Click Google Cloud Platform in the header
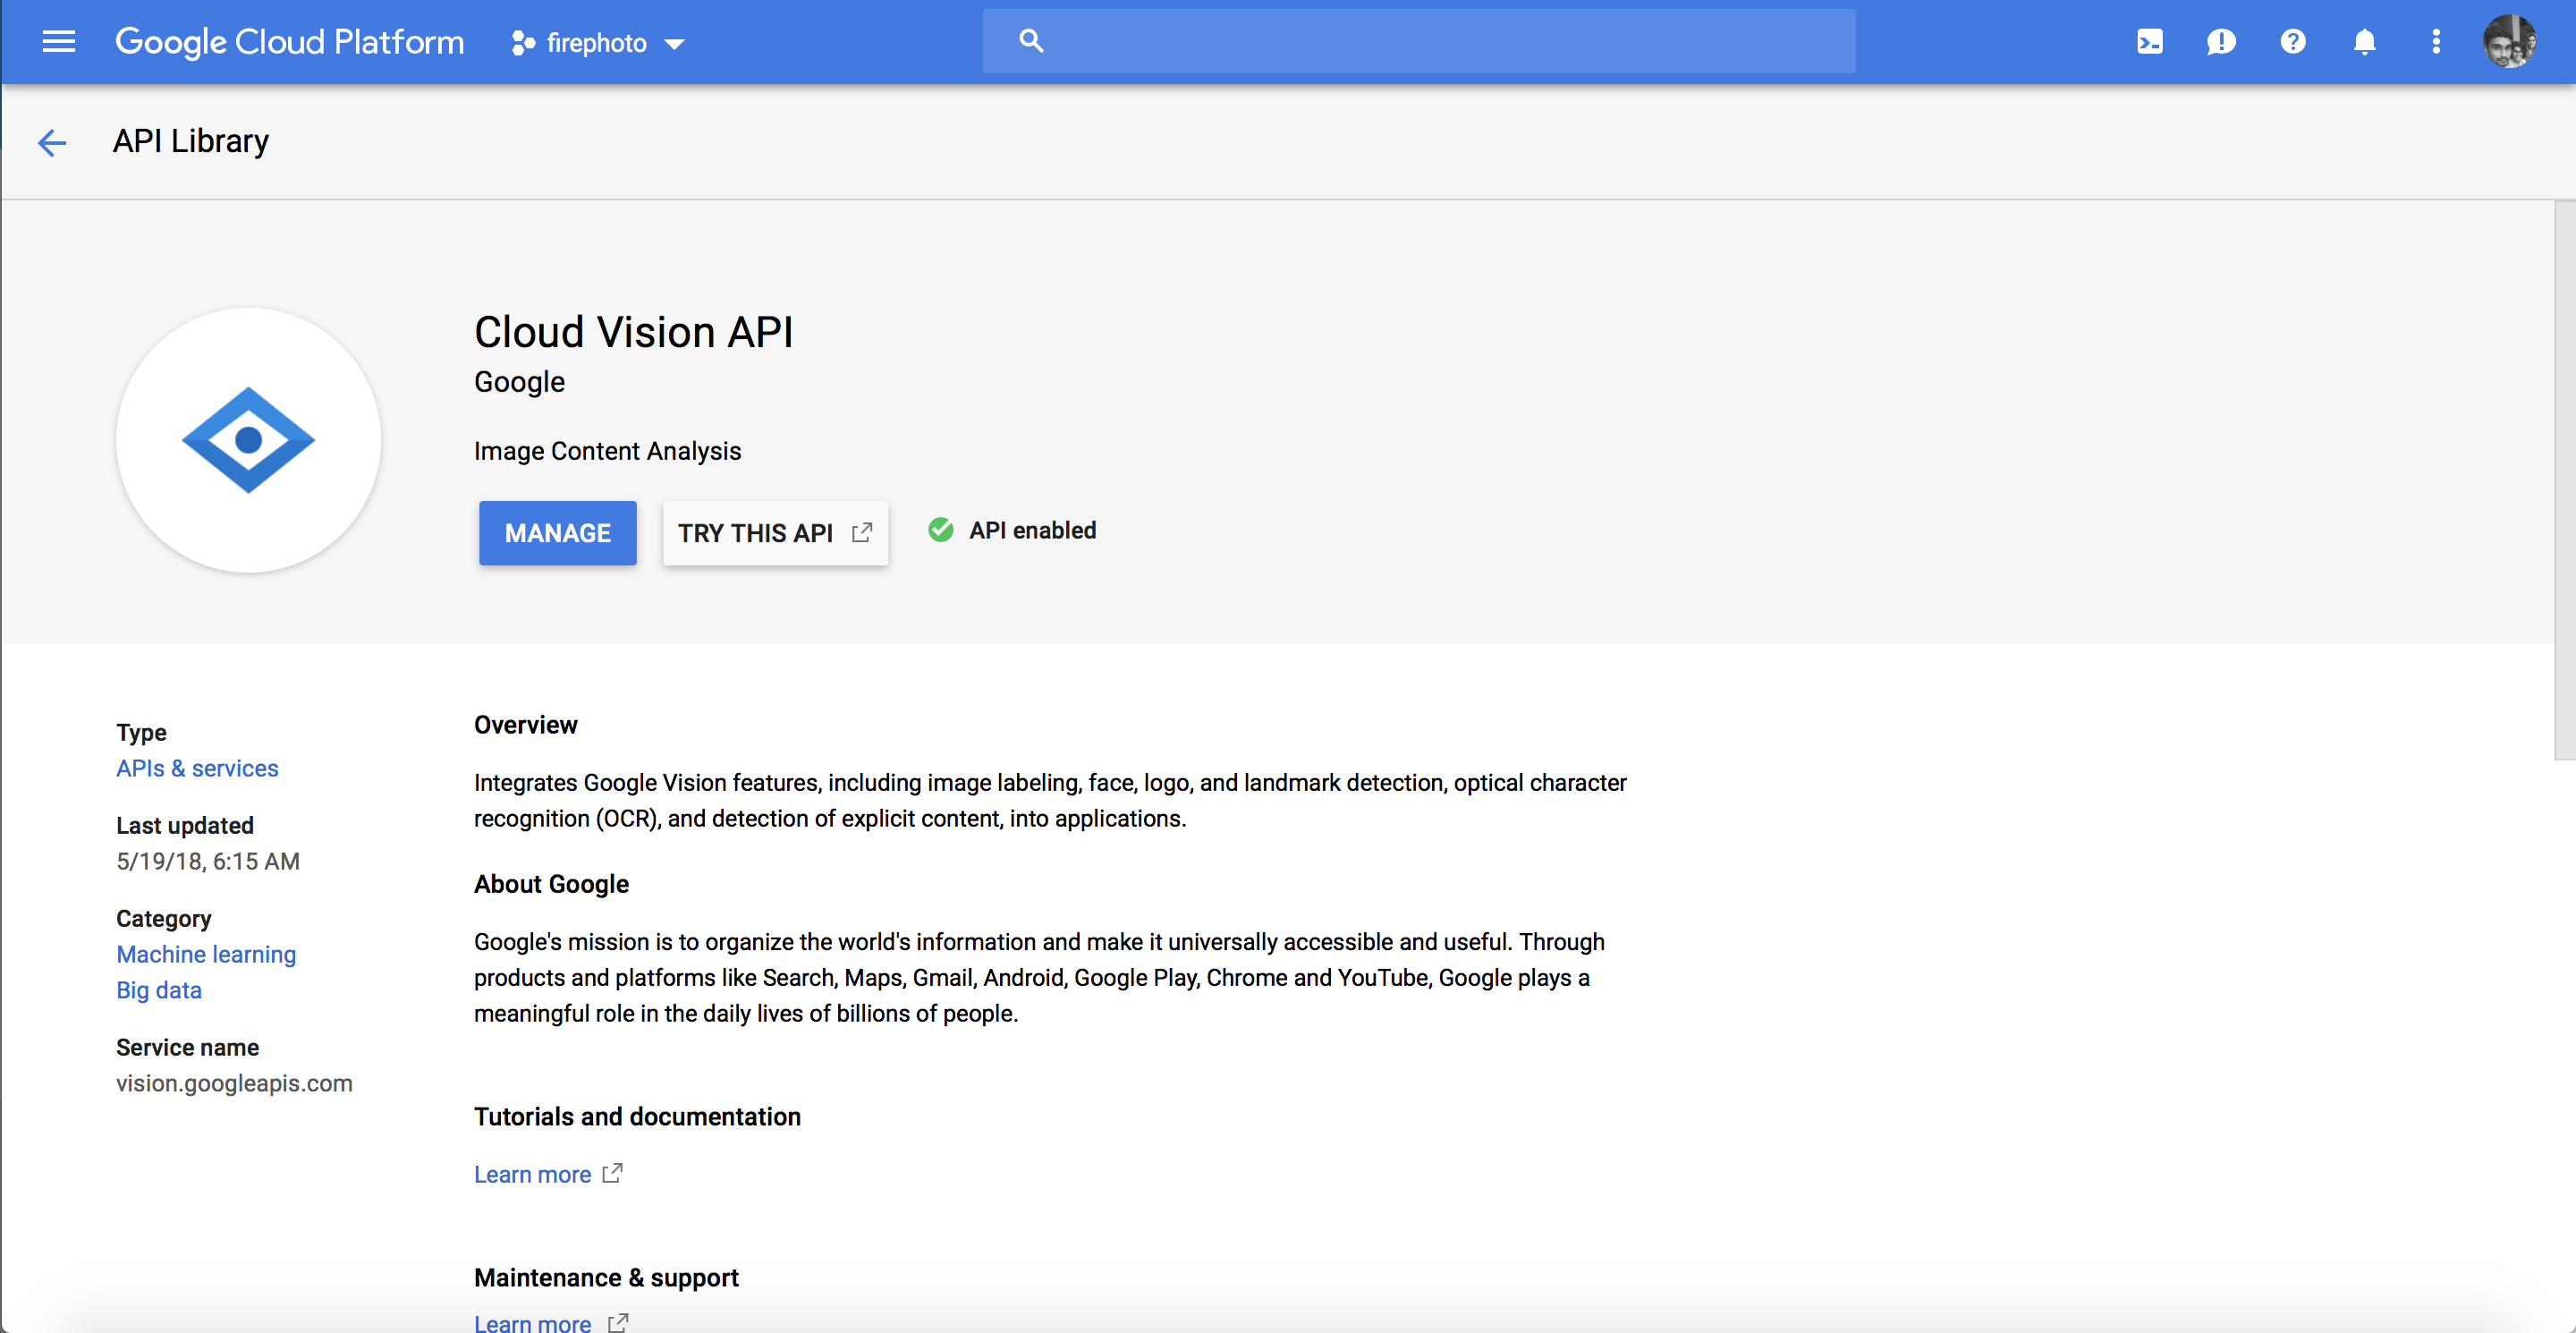The width and height of the screenshot is (2576, 1333). click(290, 42)
